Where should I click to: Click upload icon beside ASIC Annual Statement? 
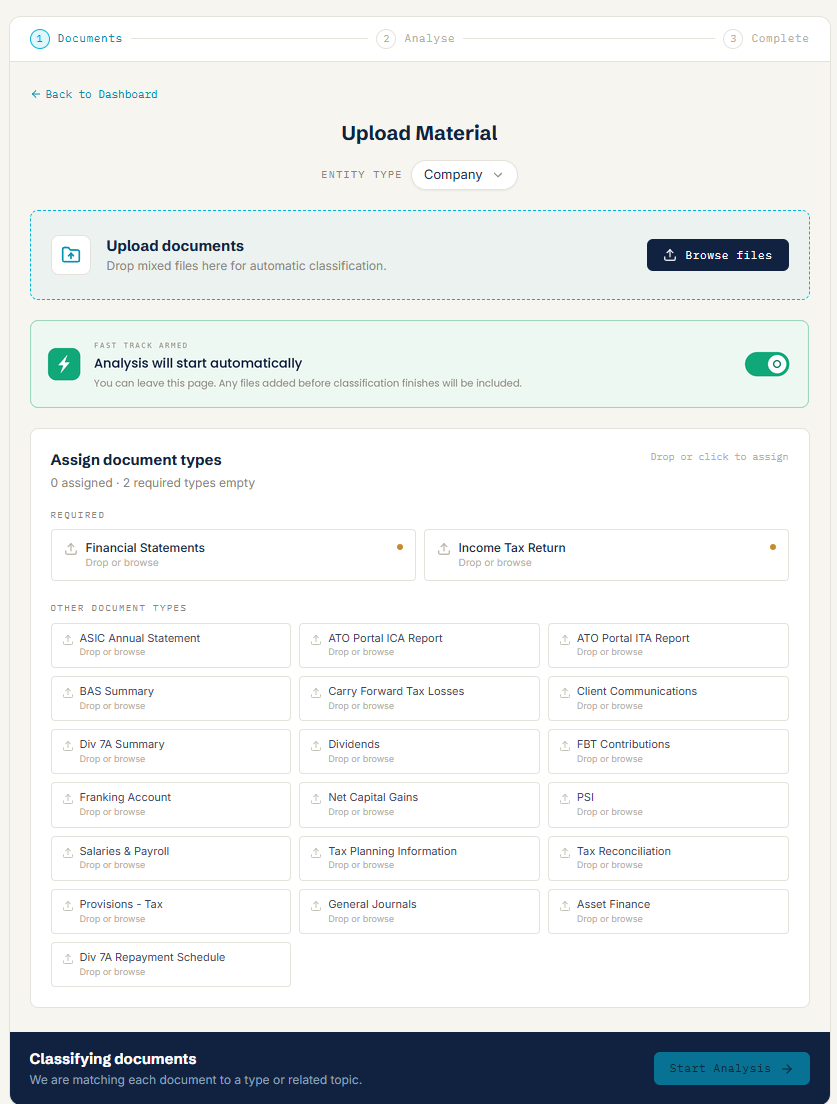pos(68,639)
